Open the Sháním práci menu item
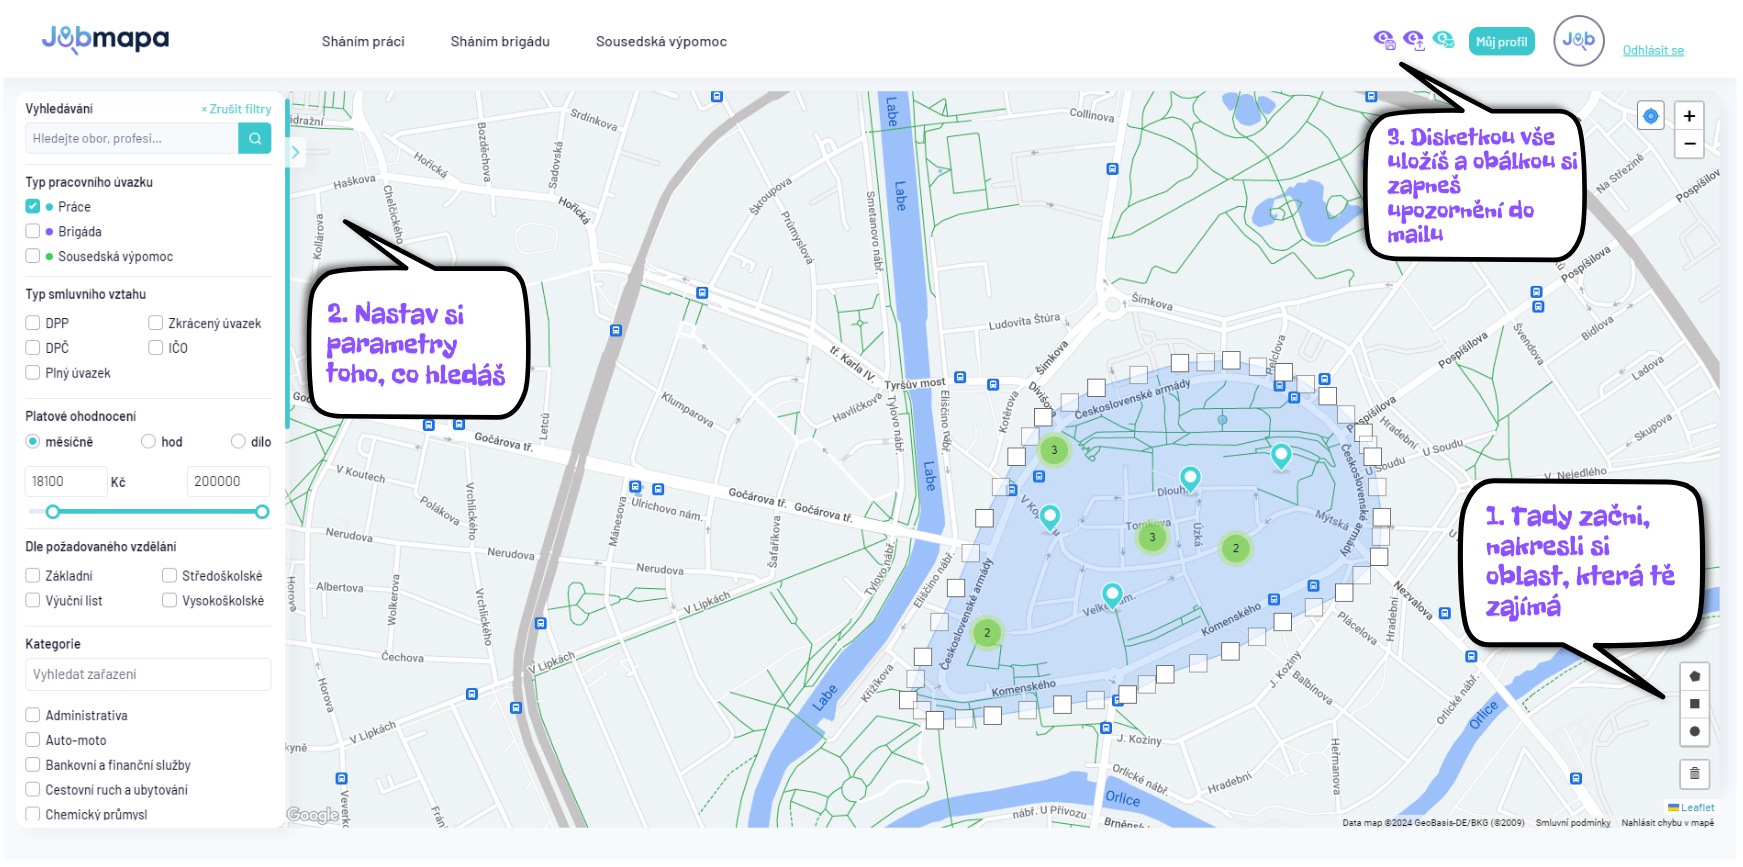Image resolution: width=1743 pixels, height=867 pixels. click(363, 42)
